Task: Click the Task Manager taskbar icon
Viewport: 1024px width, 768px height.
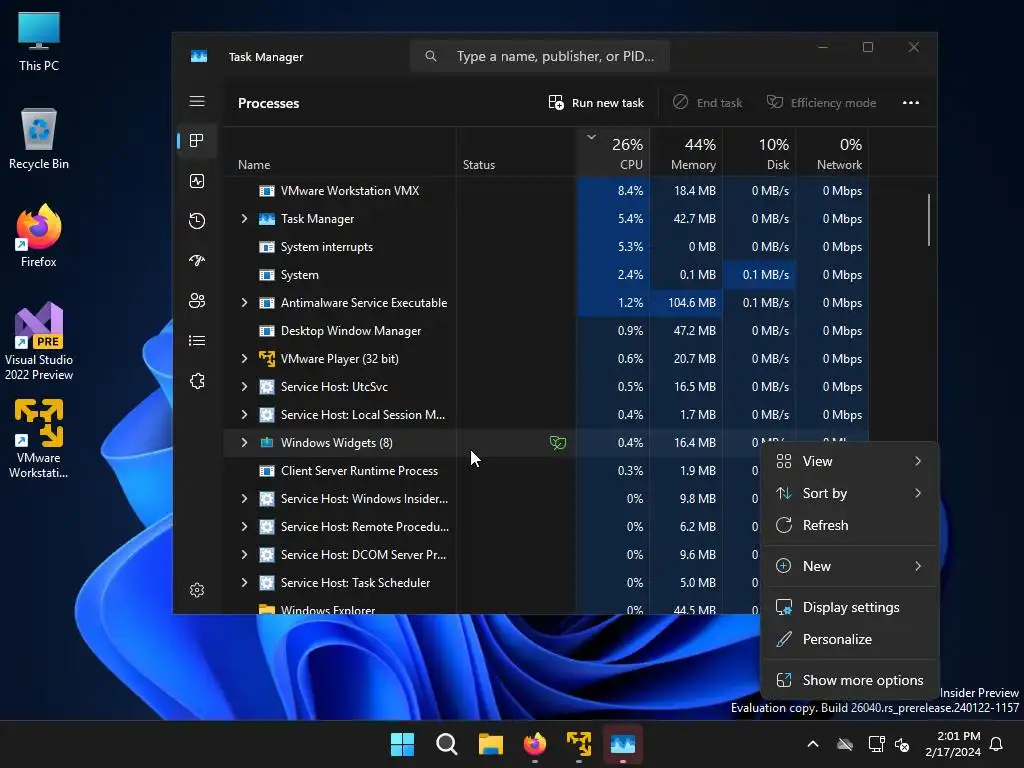Action: pos(622,744)
